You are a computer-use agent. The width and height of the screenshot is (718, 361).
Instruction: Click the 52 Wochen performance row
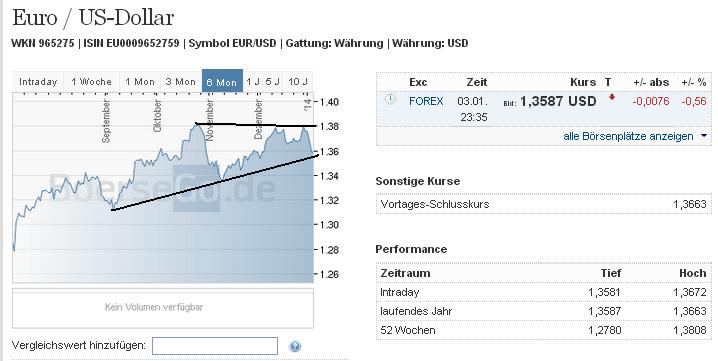coord(543,330)
